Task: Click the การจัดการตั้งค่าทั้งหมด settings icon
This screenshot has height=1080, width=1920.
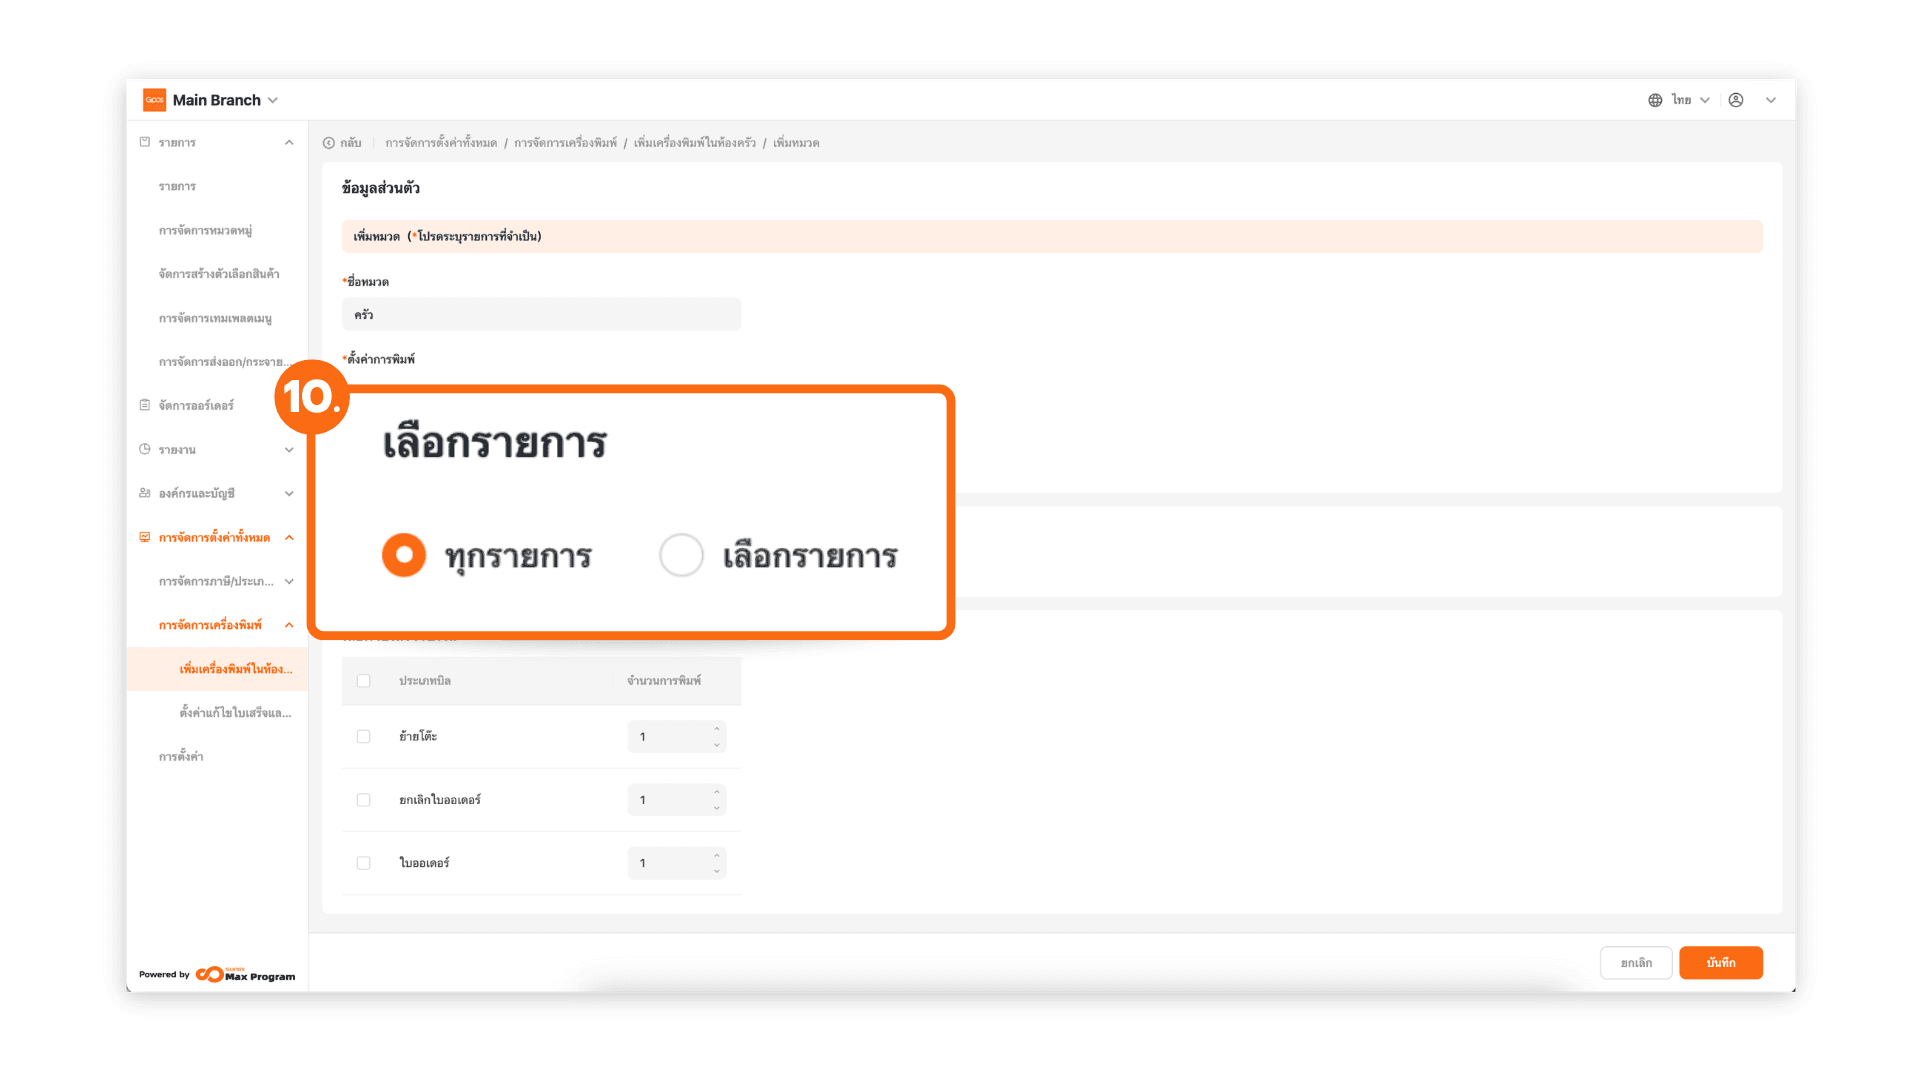Action: [145, 537]
